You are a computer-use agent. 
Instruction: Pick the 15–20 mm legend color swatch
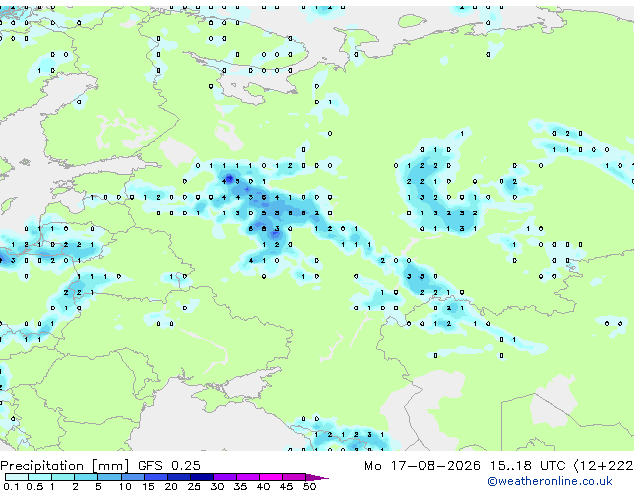[155, 477]
